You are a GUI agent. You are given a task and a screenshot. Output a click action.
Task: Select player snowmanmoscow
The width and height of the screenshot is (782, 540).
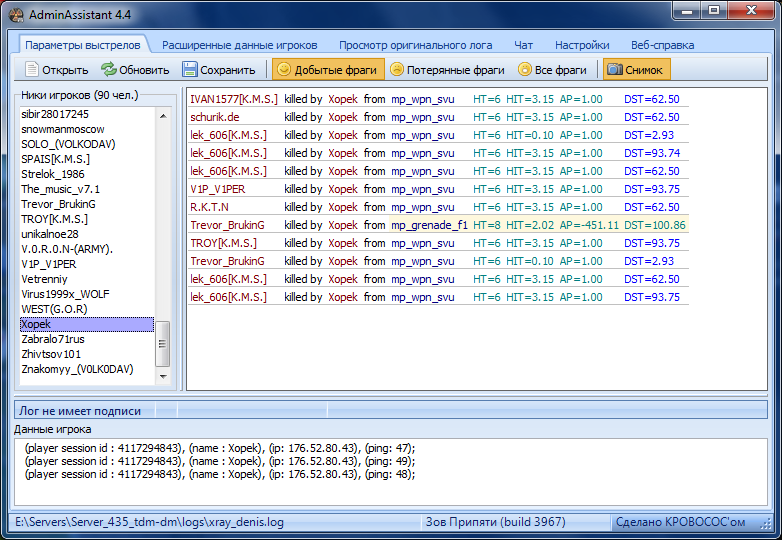click(87, 129)
